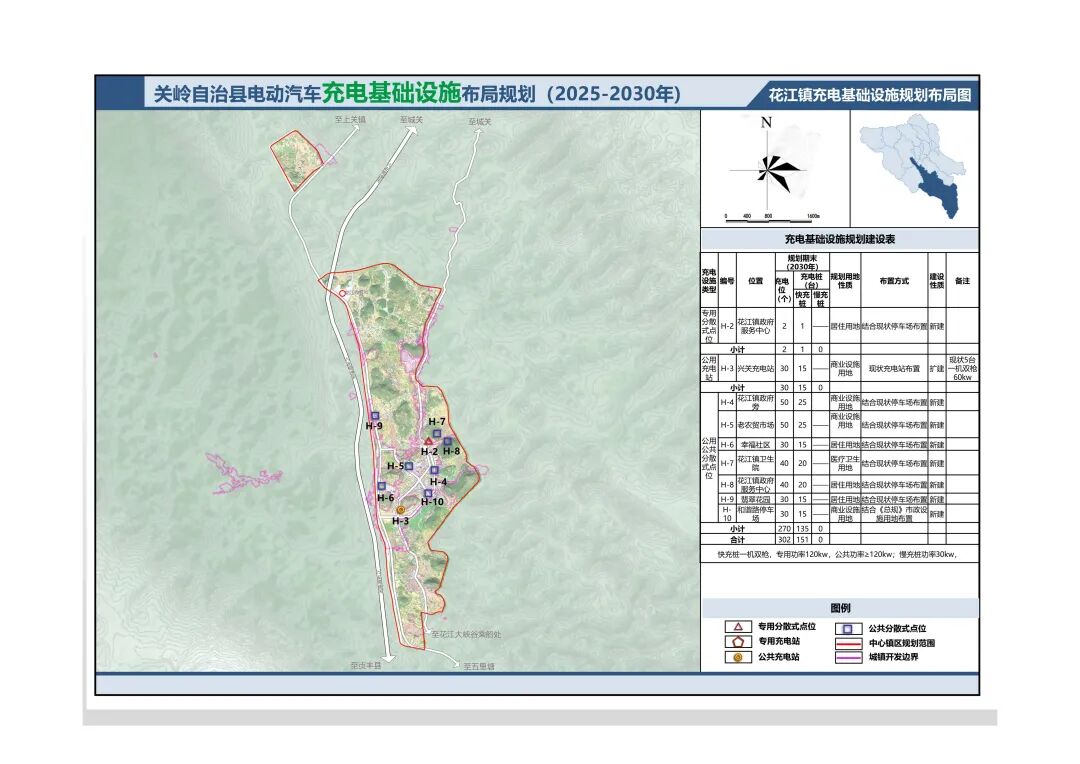Viewport: 1080px width, 764px height.
Task: Click the total value 151
Action: [x=802, y=539]
